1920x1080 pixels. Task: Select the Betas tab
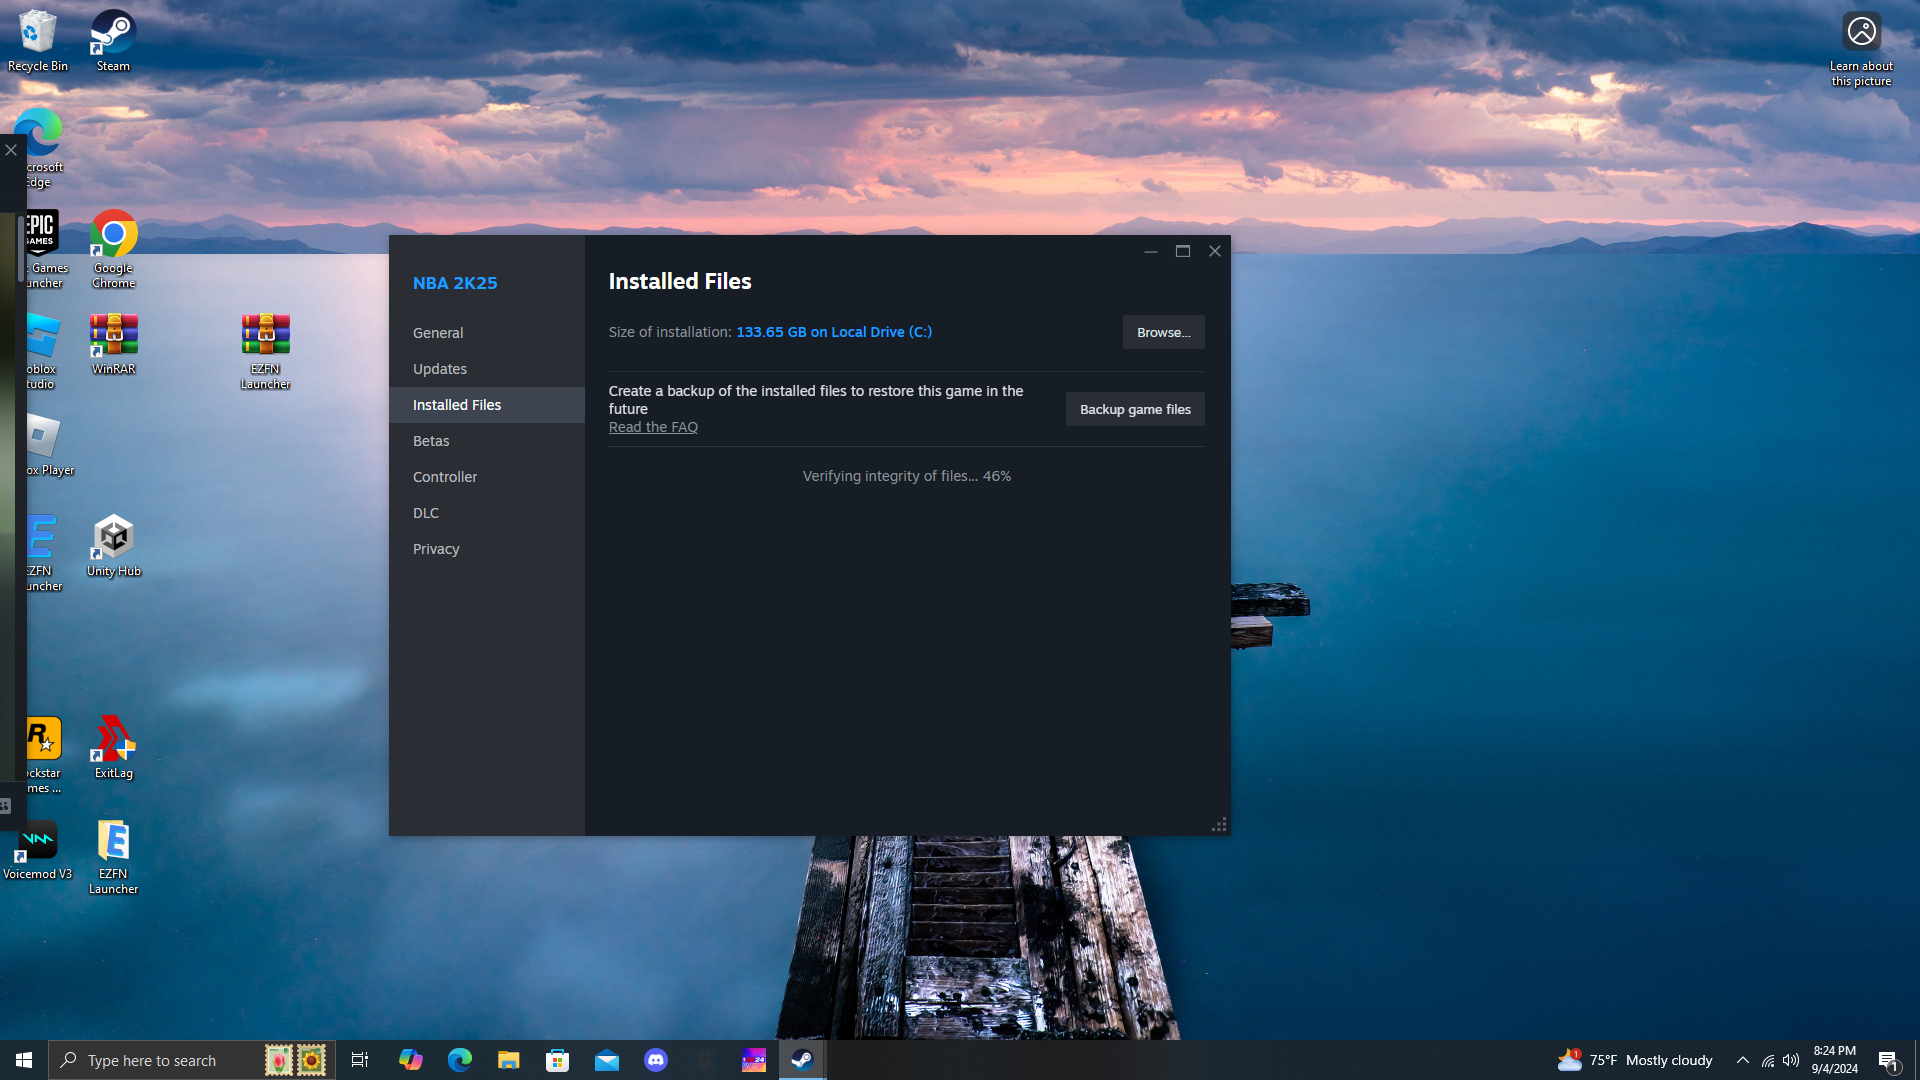(x=431, y=441)
